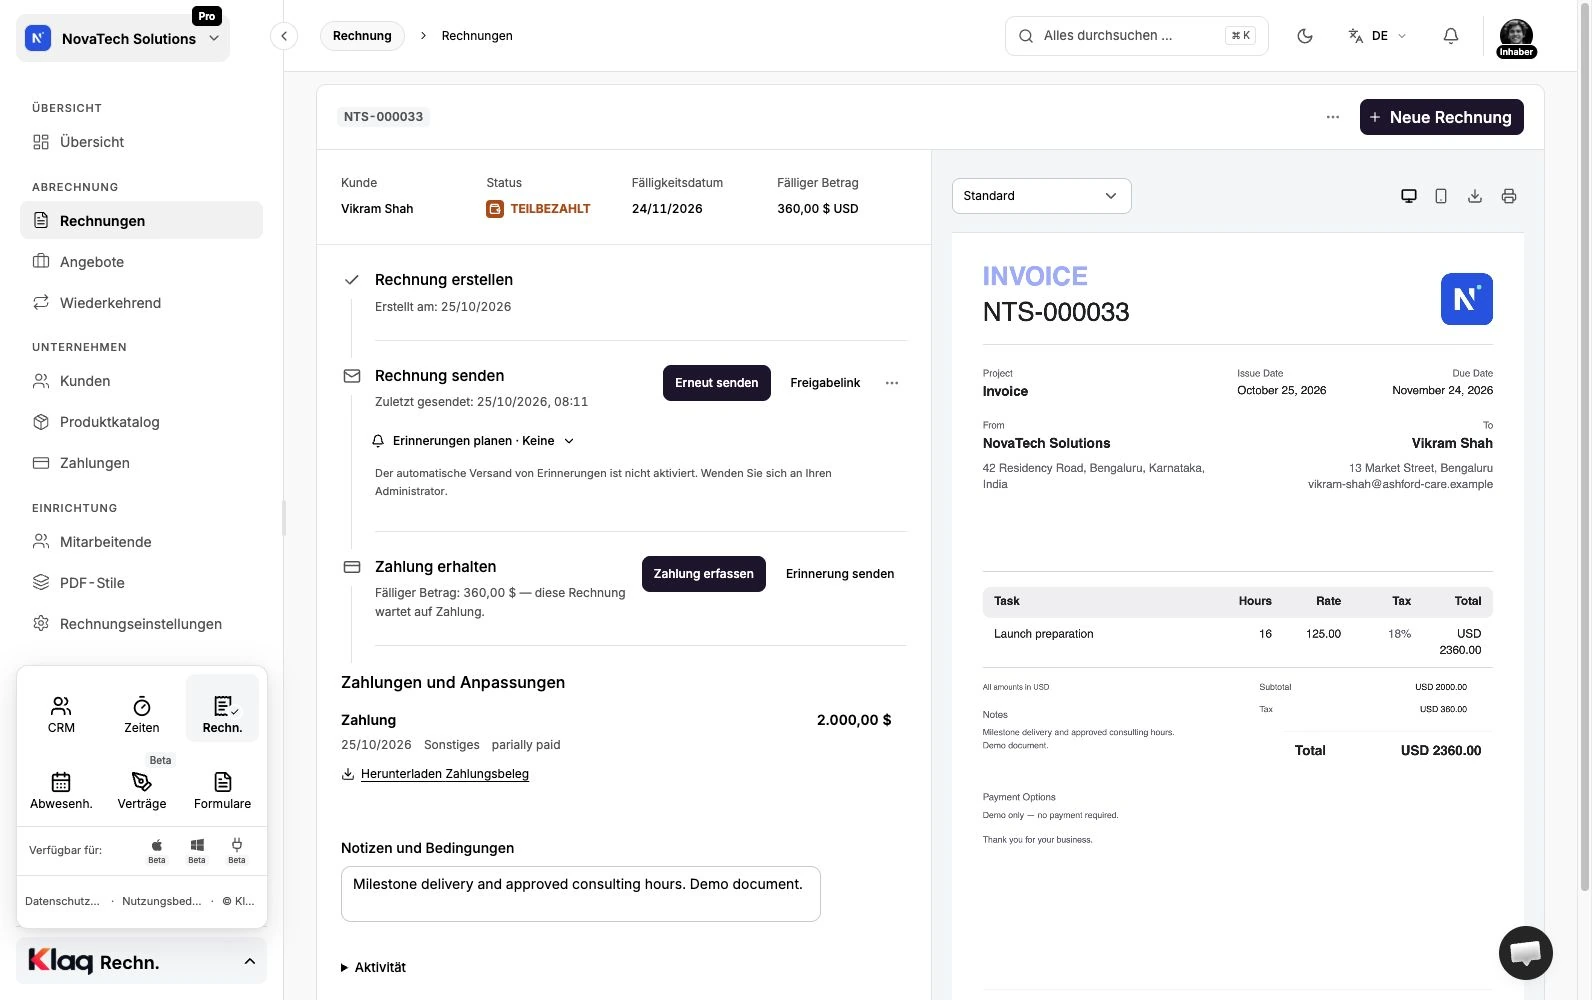
Task: Click the Neue Rechnung button
Action: [1441, 117]
